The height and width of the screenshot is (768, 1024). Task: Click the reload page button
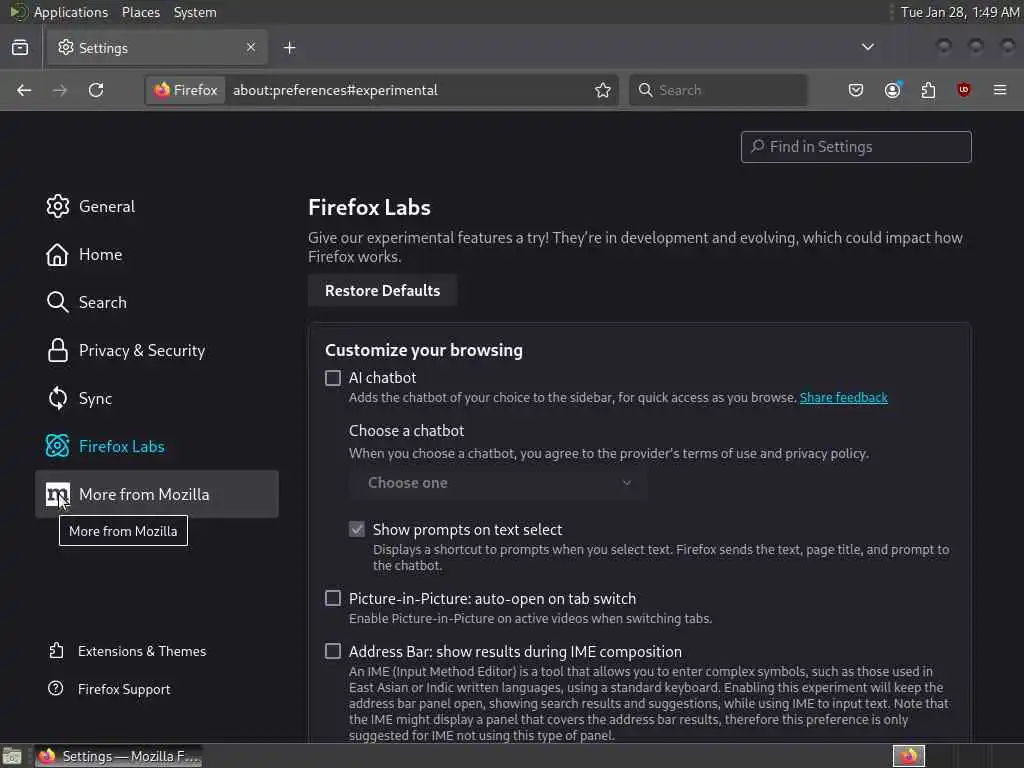pyautogui.click(x=96, y=90)
